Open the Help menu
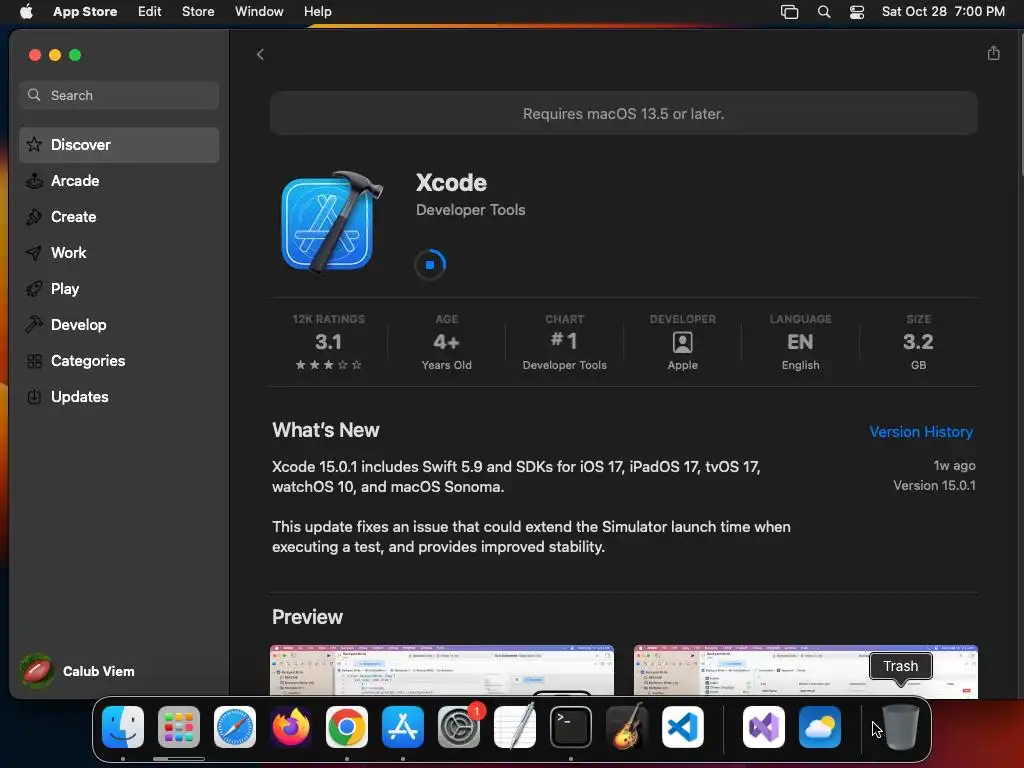 (x=317, y=12)
